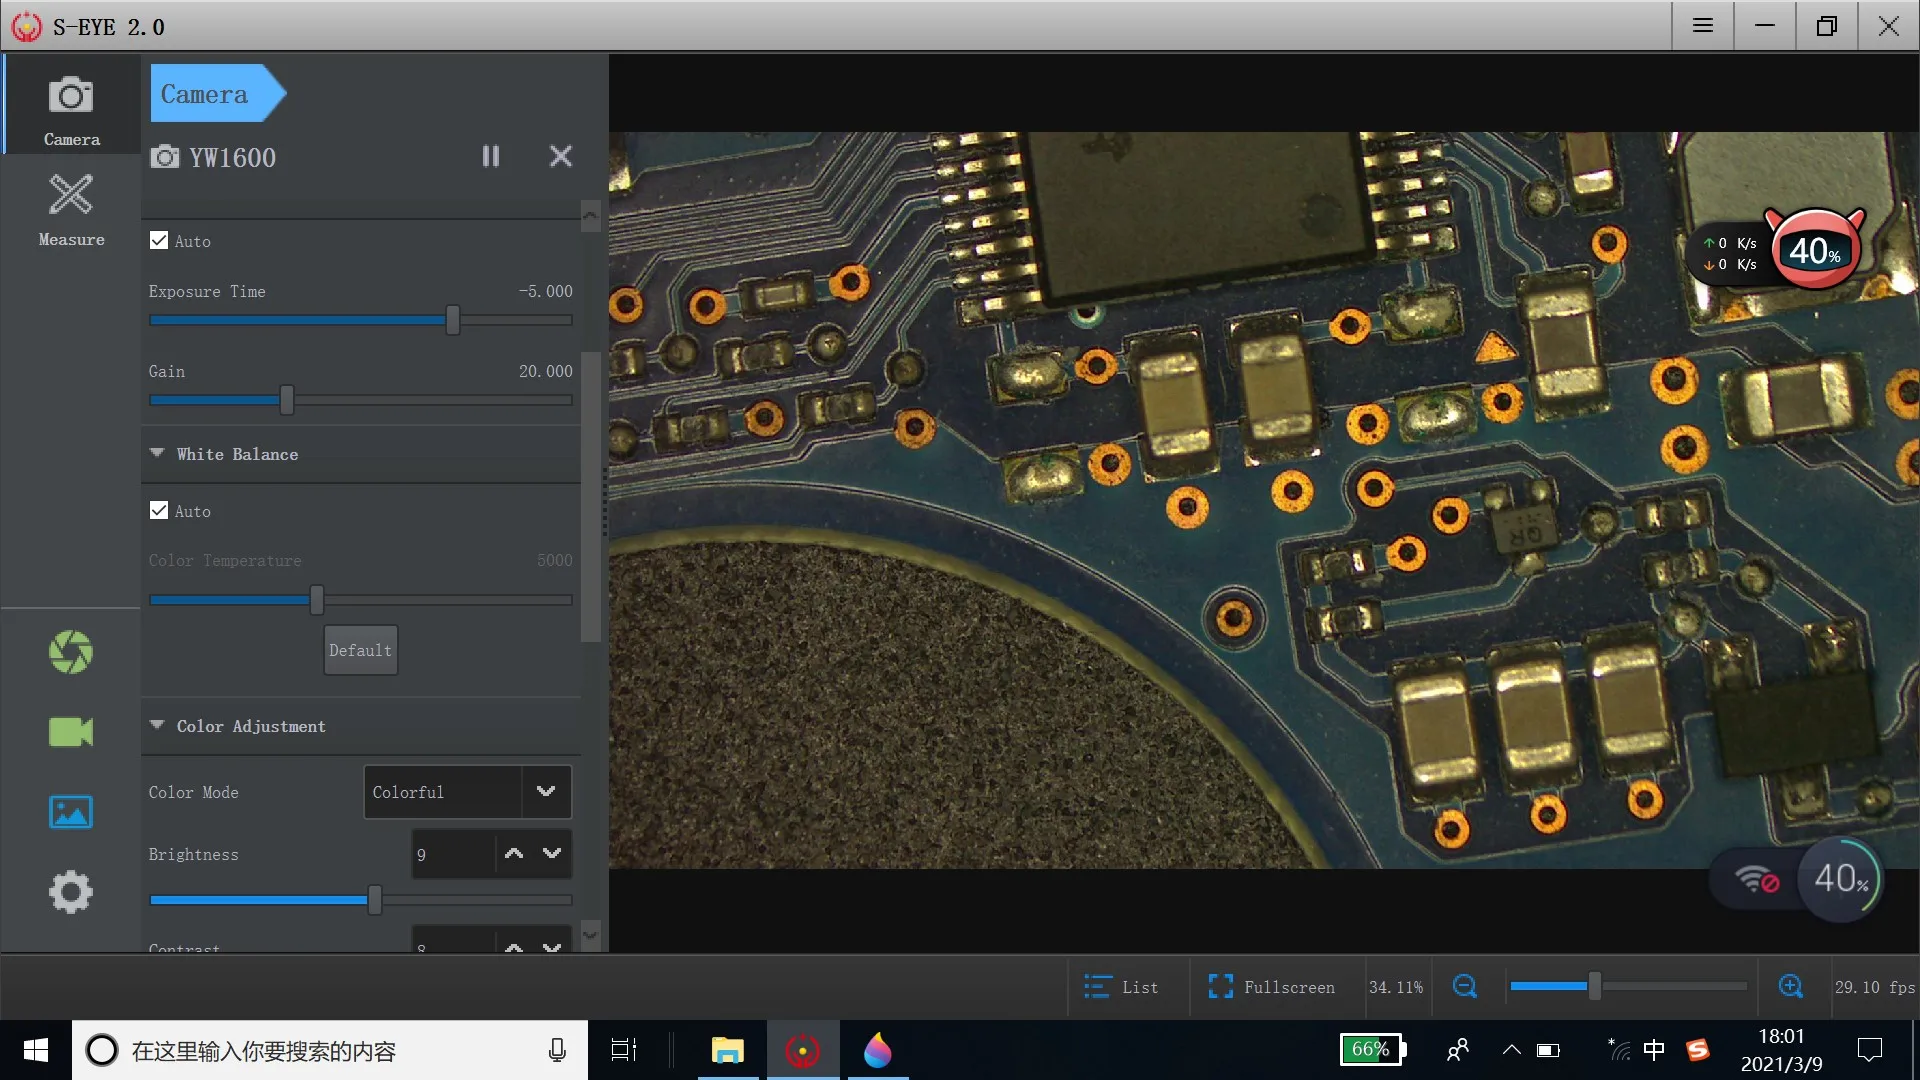Click the Default white balance button
1920x1080 pixels.
click(x=360, y=650)
